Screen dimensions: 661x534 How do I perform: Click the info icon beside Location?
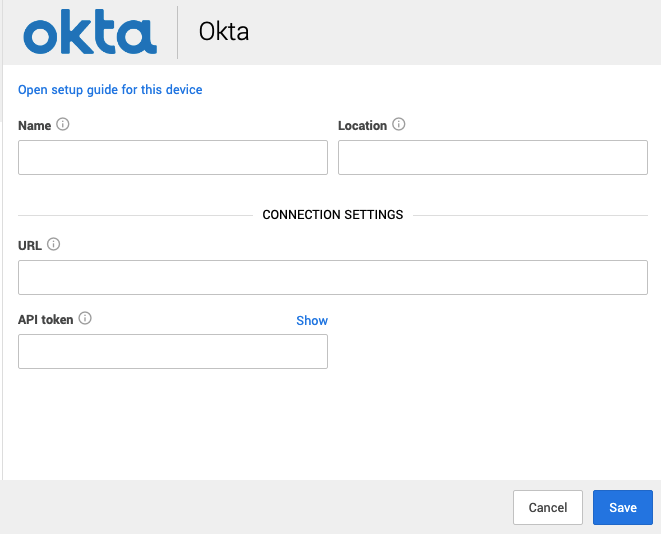[399, 124]
